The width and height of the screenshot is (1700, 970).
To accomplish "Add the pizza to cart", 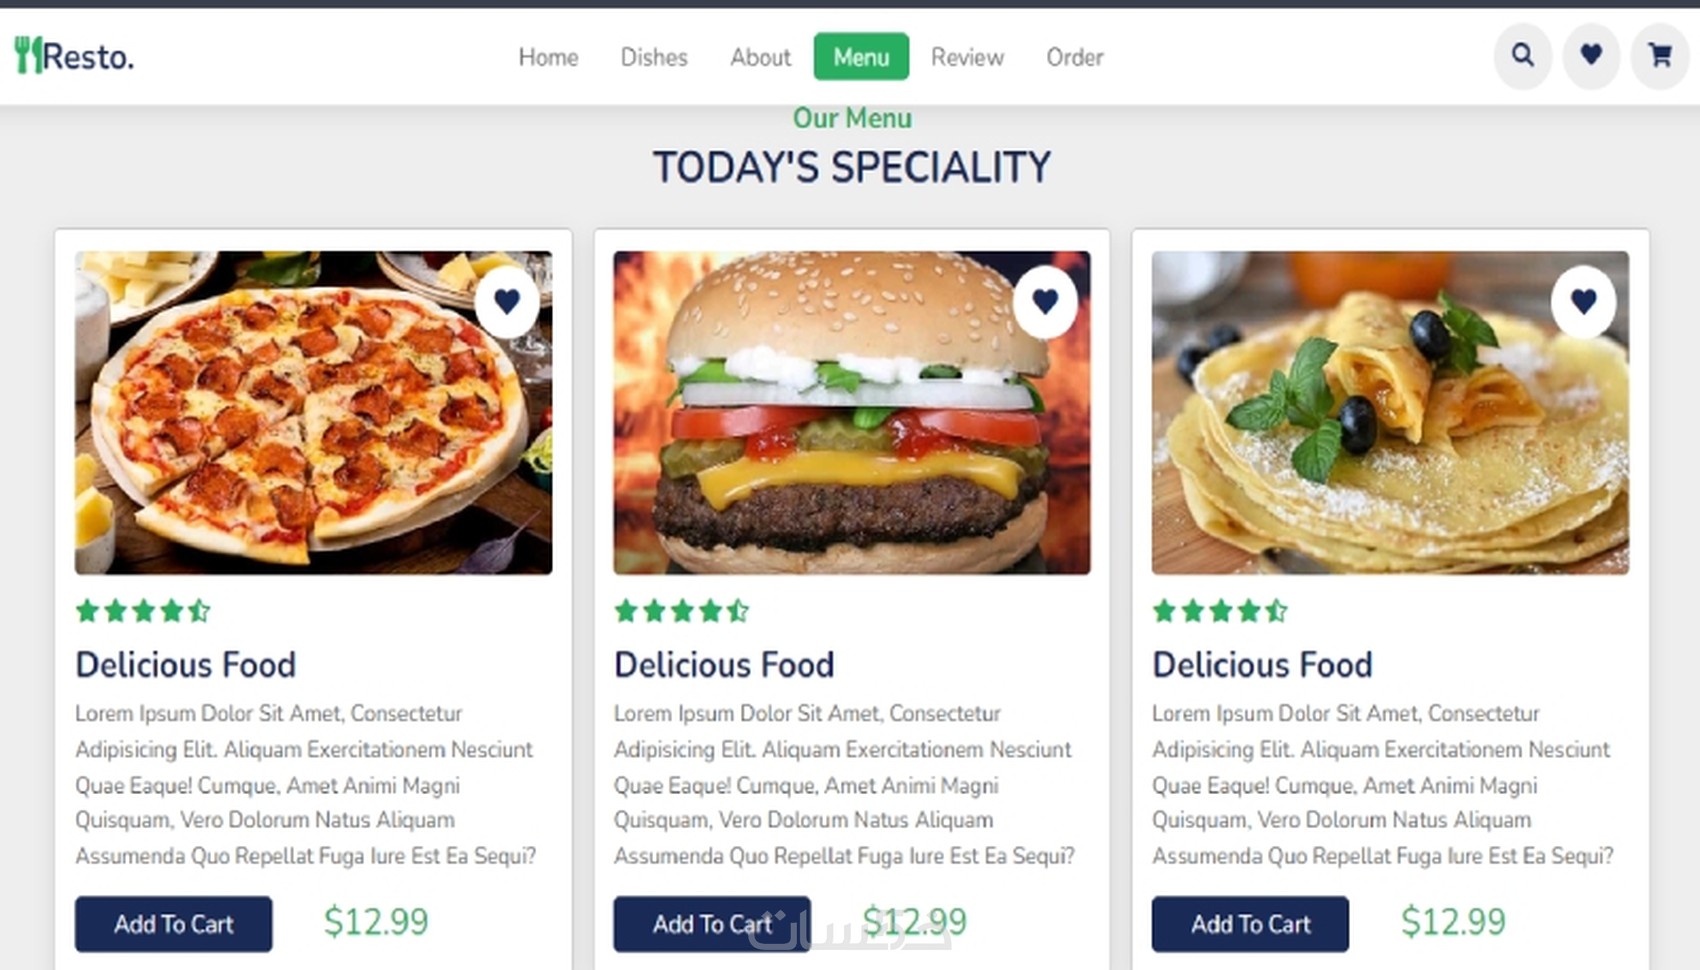I will point(173,924).
